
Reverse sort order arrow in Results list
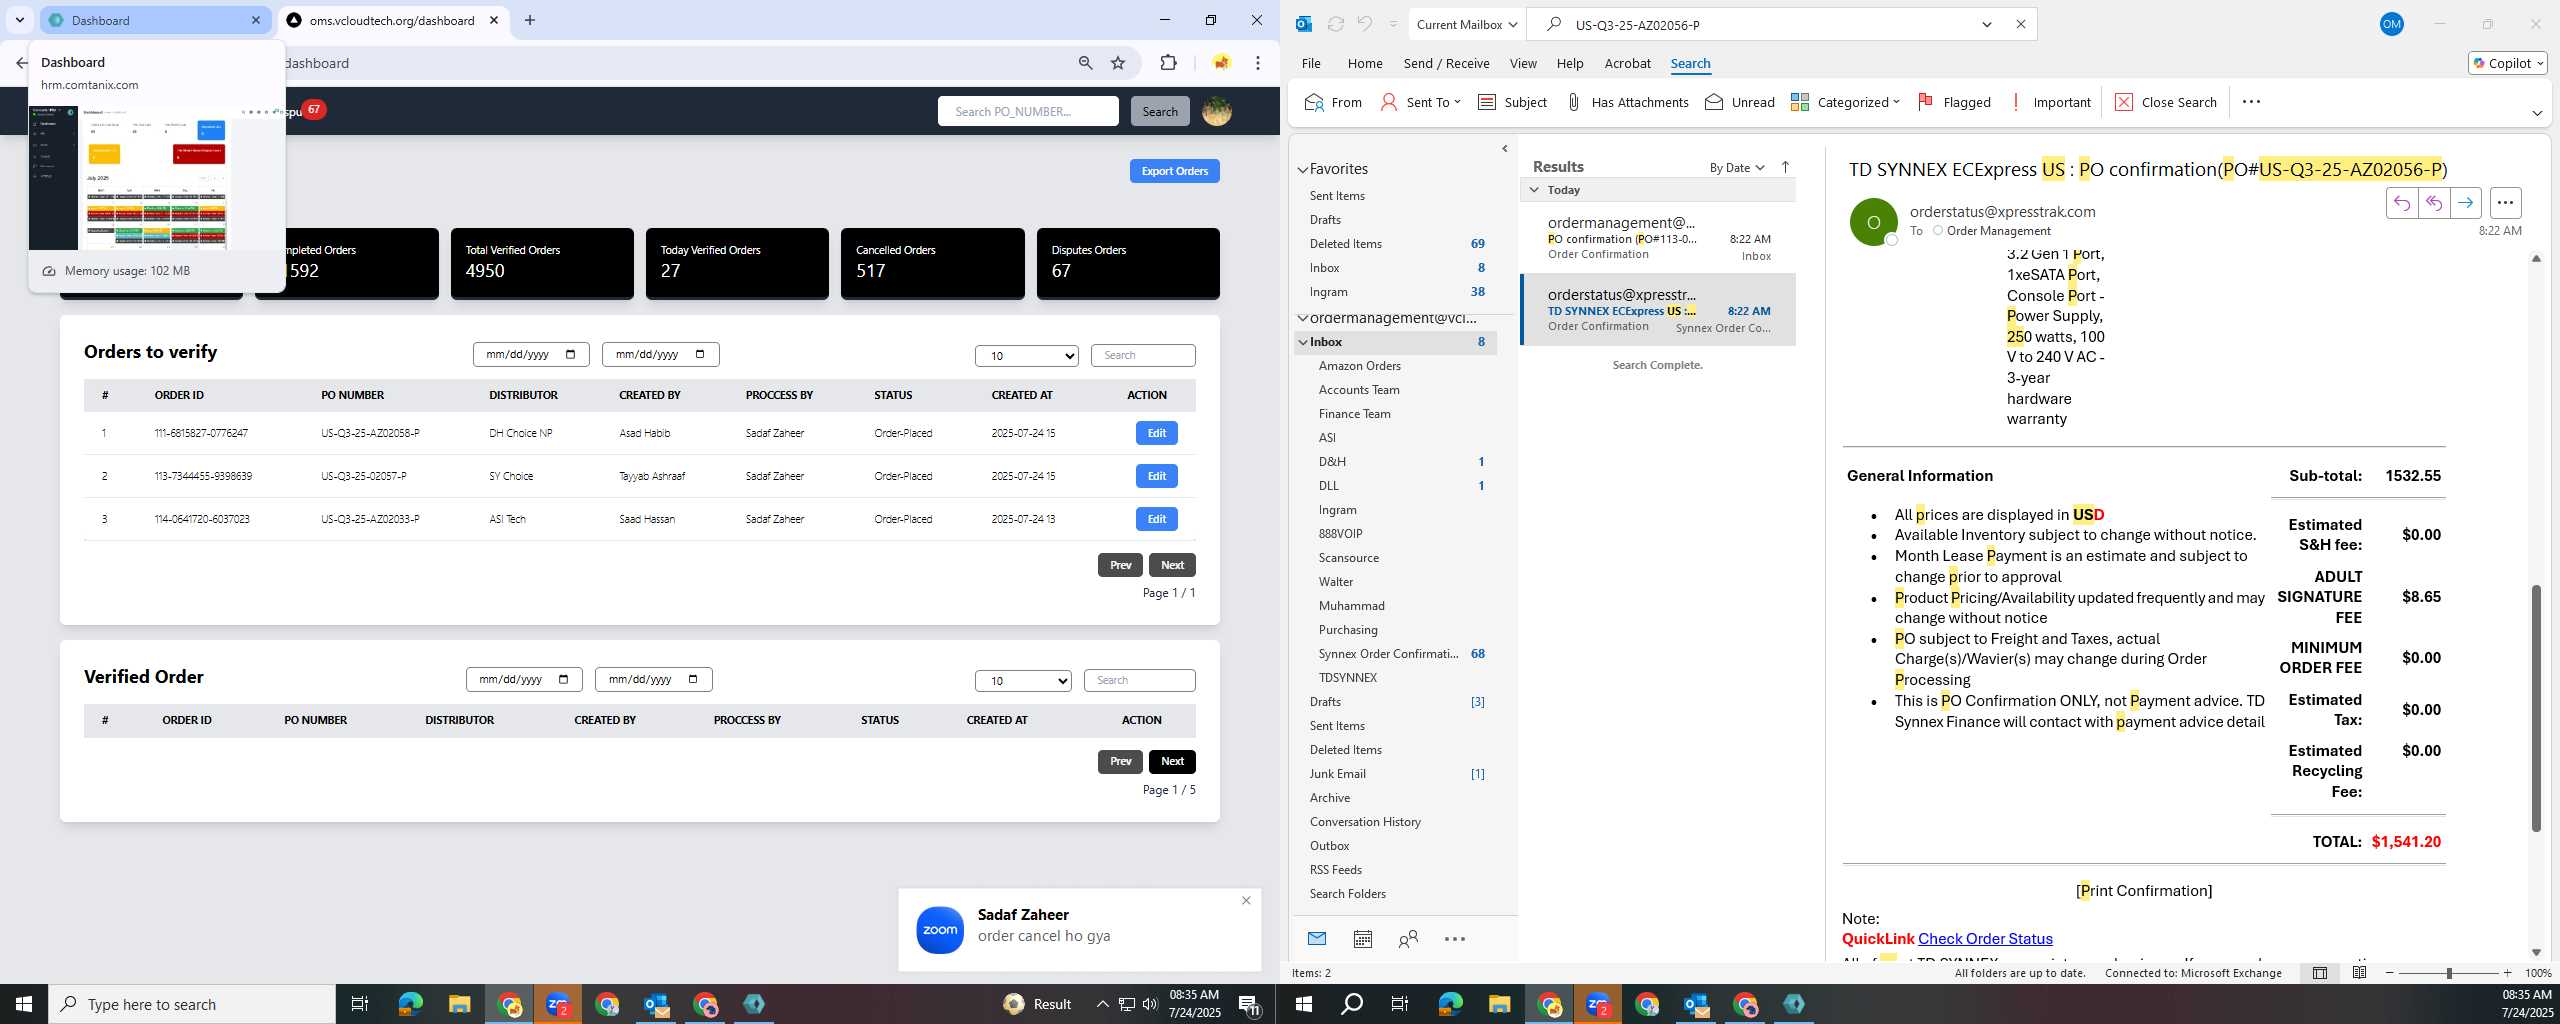tap(1785, 167)
